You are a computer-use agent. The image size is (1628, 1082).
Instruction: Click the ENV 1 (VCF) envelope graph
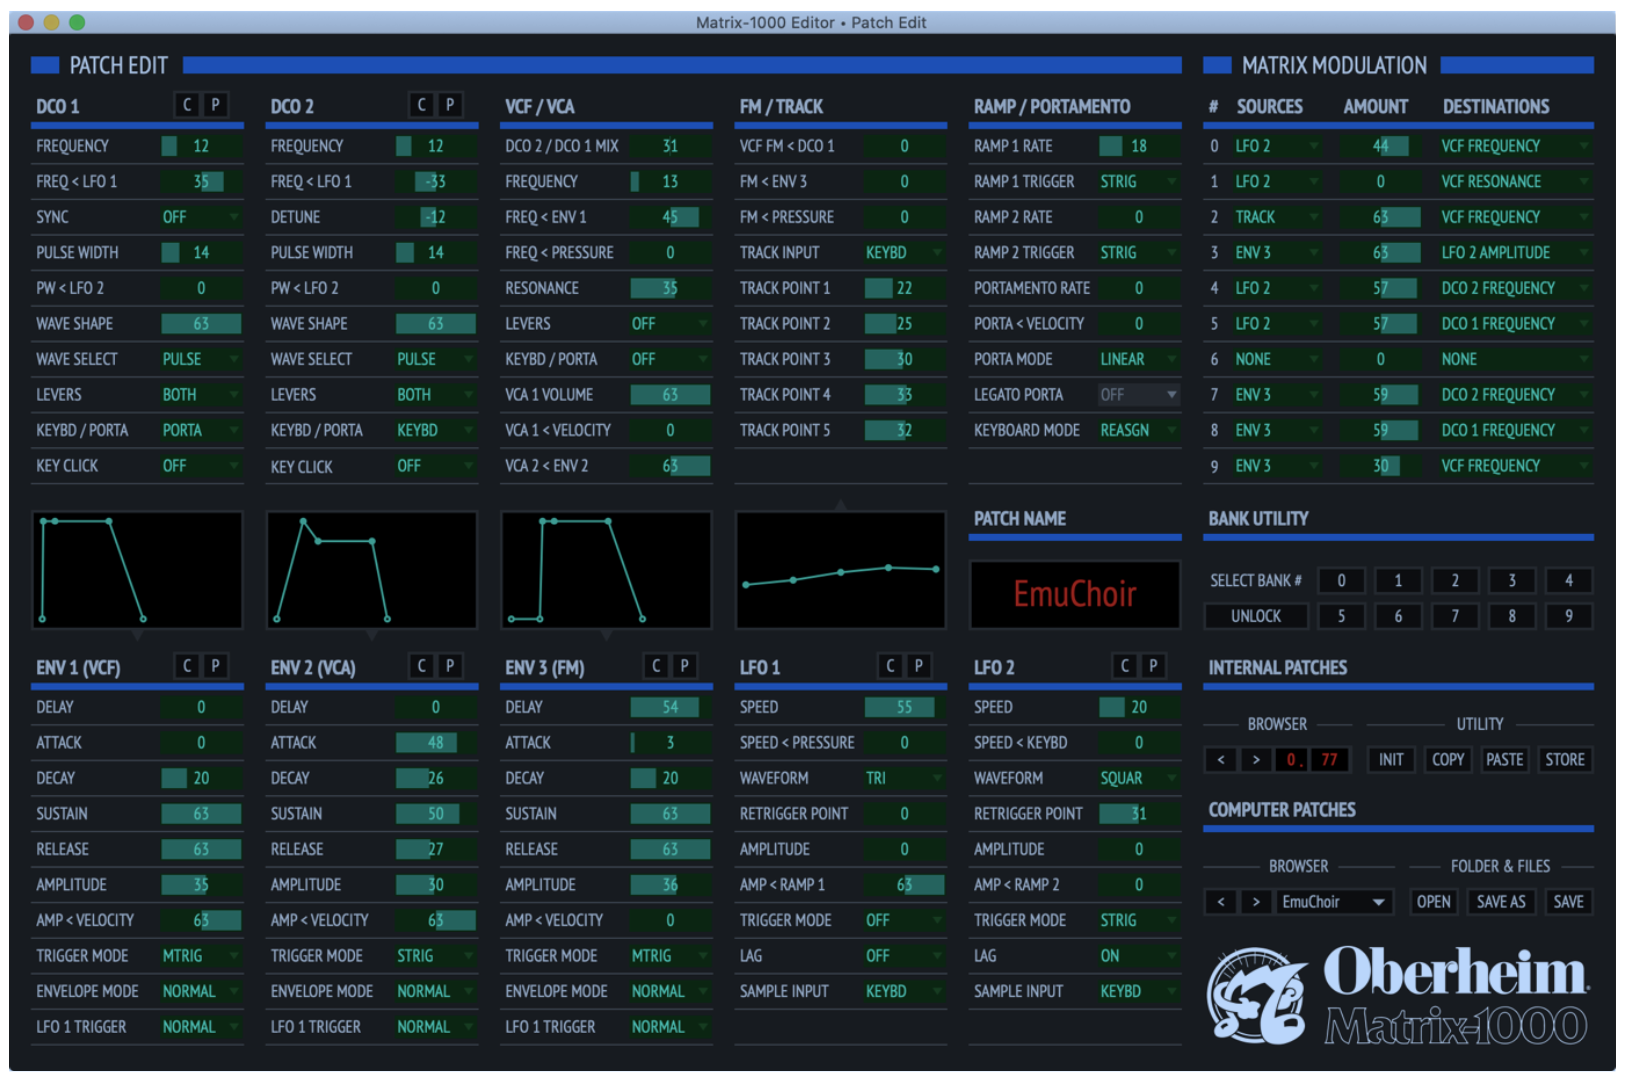click(x=137, y=570)
